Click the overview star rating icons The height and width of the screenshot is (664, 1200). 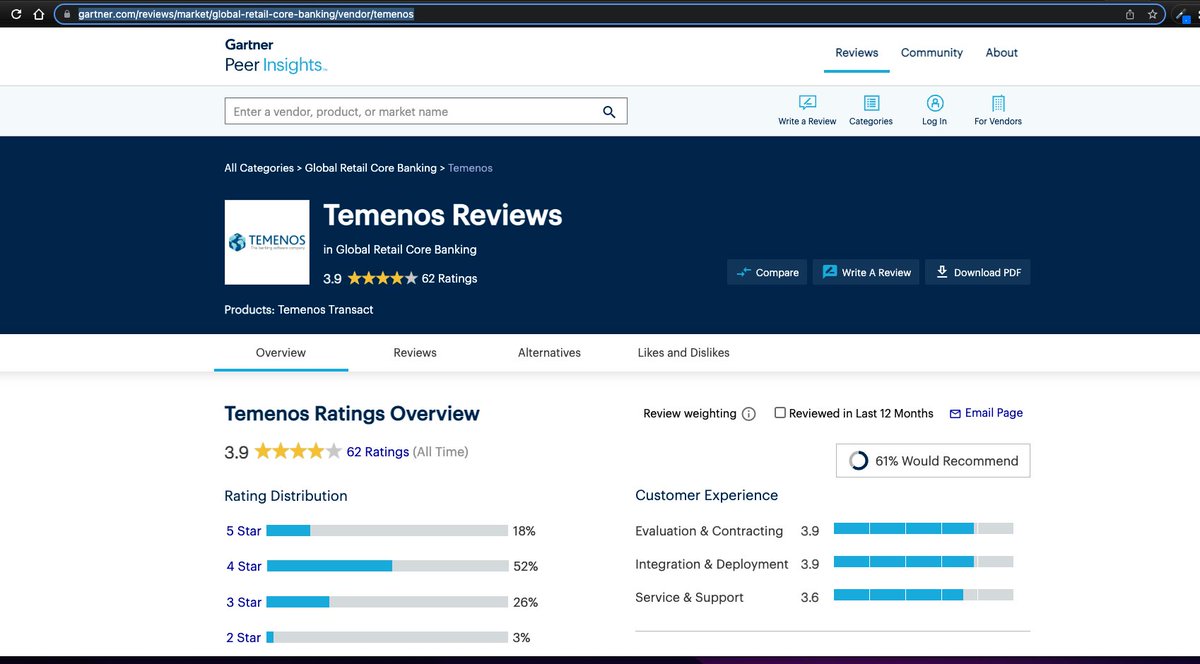tap(298, 452)
